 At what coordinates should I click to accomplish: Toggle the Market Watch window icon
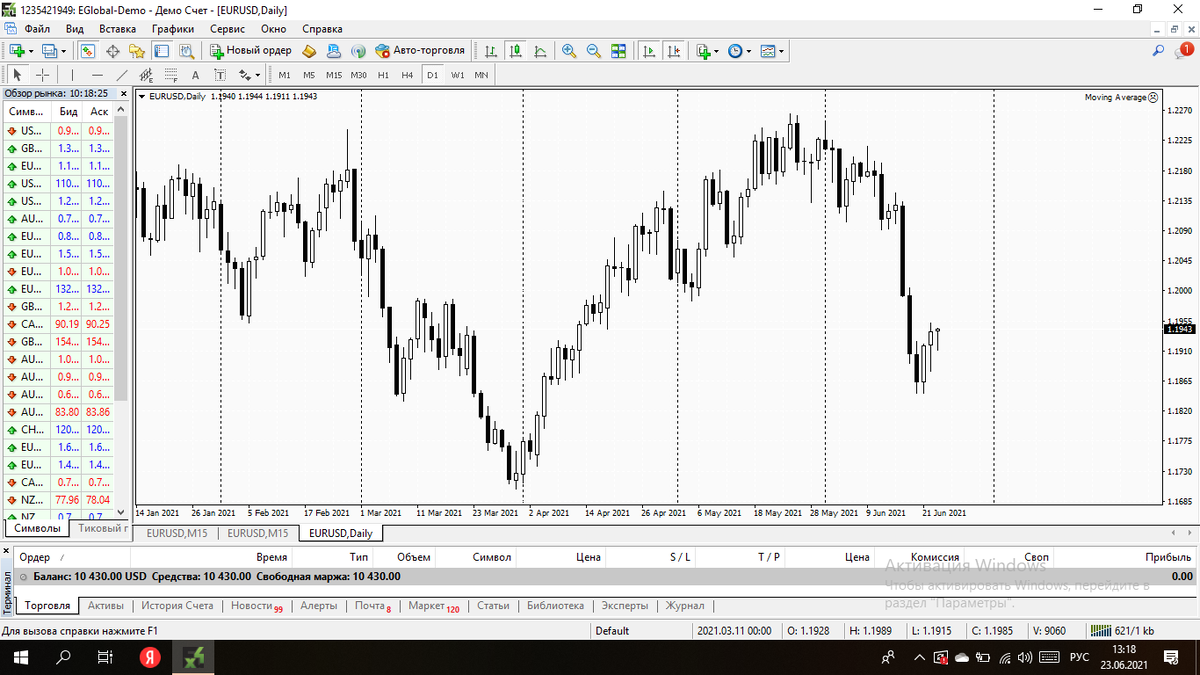[x=88, y=50]
